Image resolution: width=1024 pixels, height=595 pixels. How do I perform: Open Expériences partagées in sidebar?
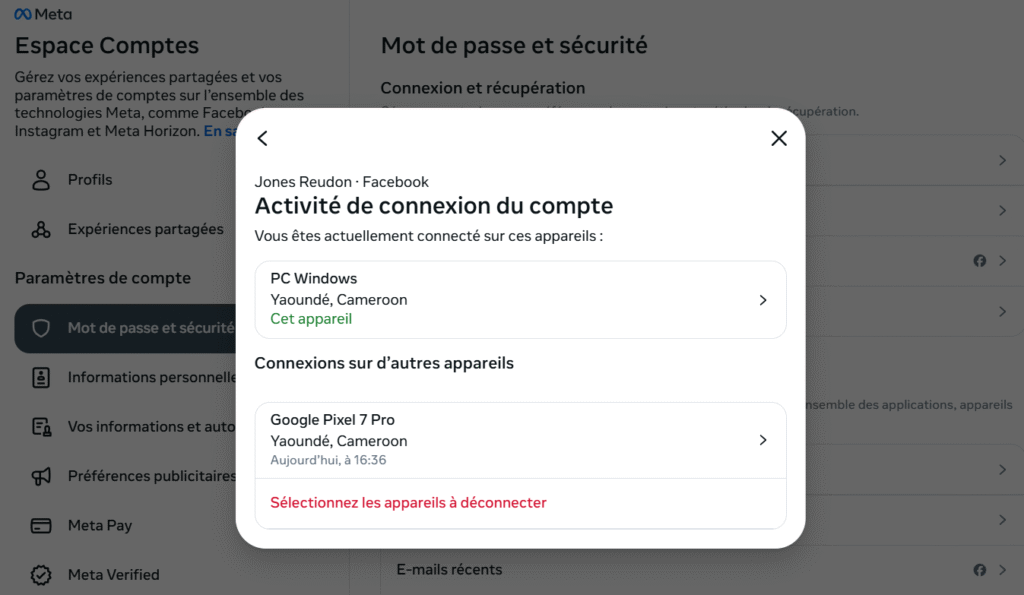point(146,230)
